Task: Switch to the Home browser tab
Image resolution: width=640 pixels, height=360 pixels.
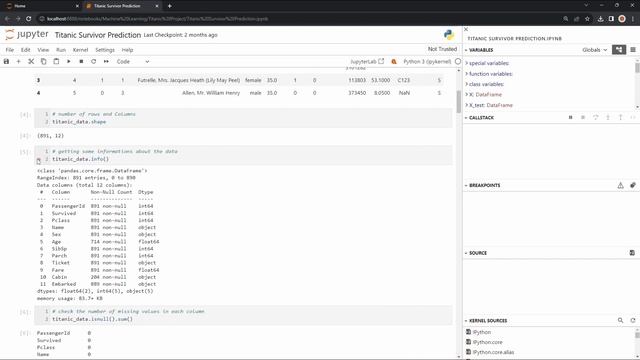Action: pyautogui.click(x=41, y=6)
